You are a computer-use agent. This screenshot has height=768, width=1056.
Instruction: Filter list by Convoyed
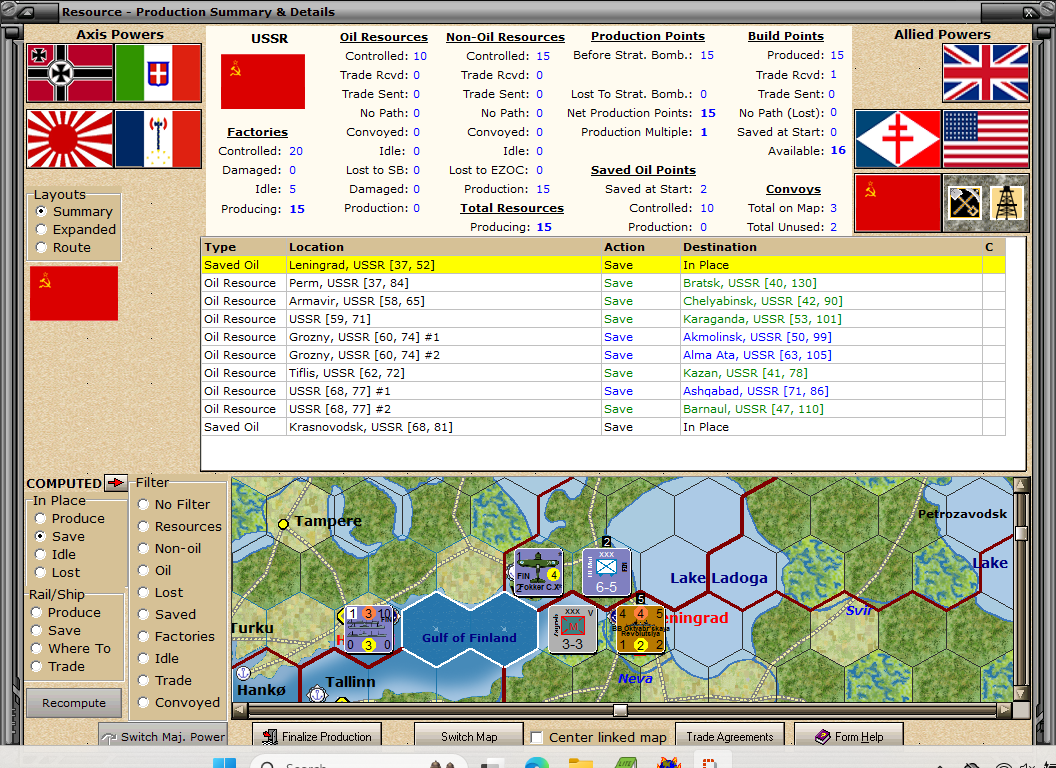(x=143, y=703)
